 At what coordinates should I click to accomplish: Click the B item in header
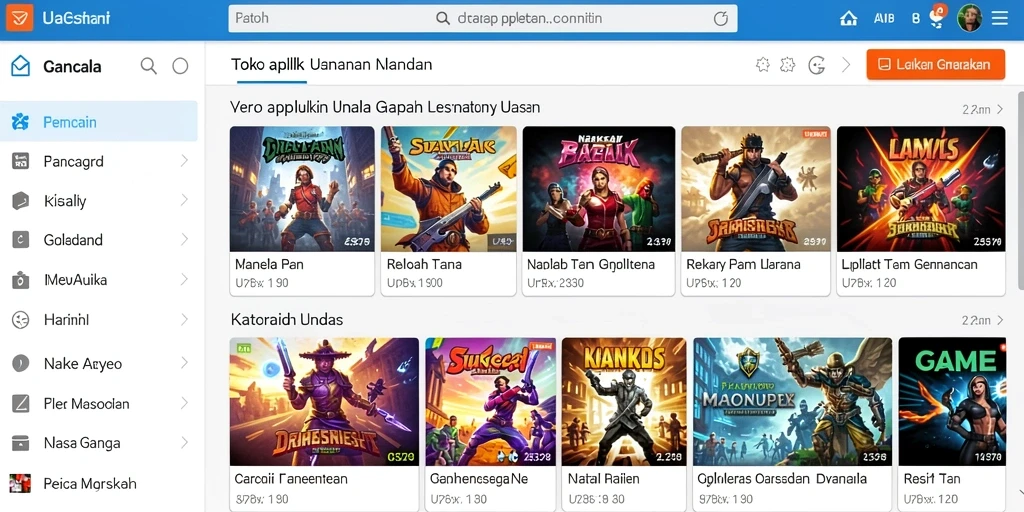[x=916, y=18]
